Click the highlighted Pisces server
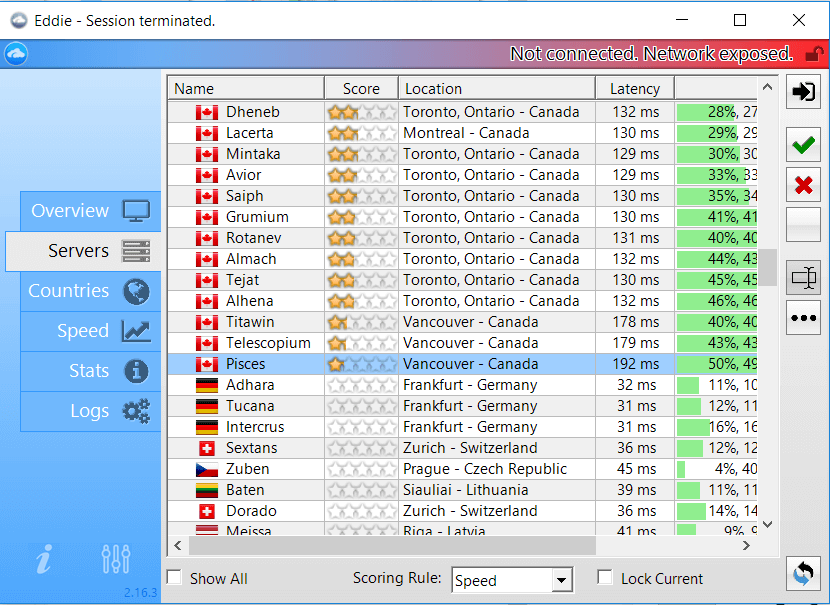 463,364
